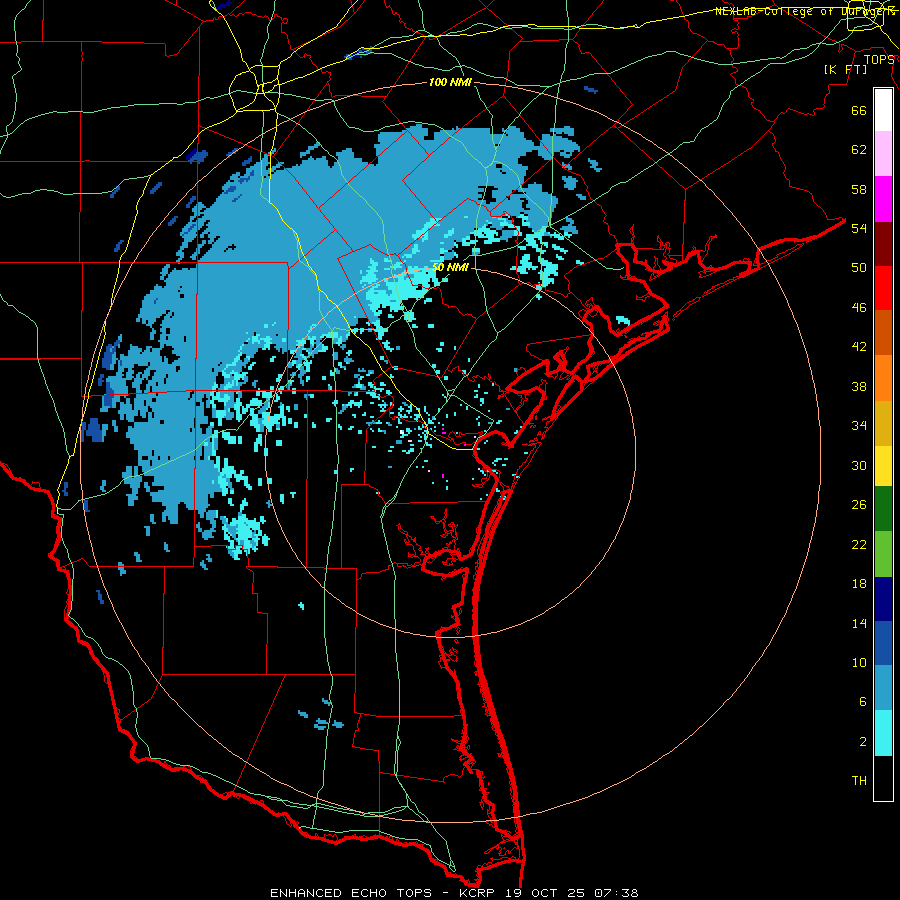
Task: Click the cyan legend swatch
Action: 883,733
